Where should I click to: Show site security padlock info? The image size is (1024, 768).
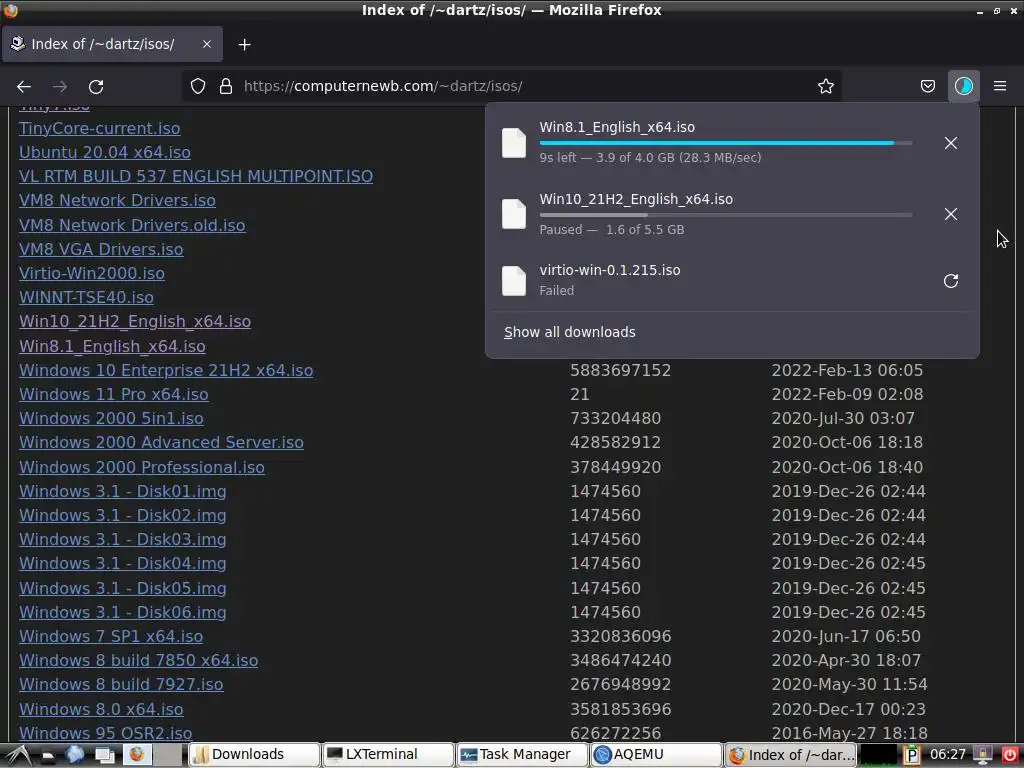[x=226, y=86]
